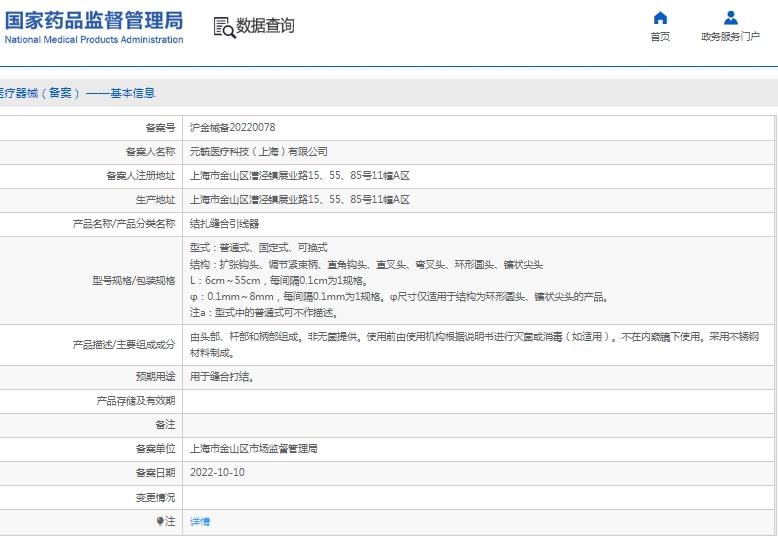Click 产品名称/产品分类名称 label

pyautogui.click(x=124, y=223)
